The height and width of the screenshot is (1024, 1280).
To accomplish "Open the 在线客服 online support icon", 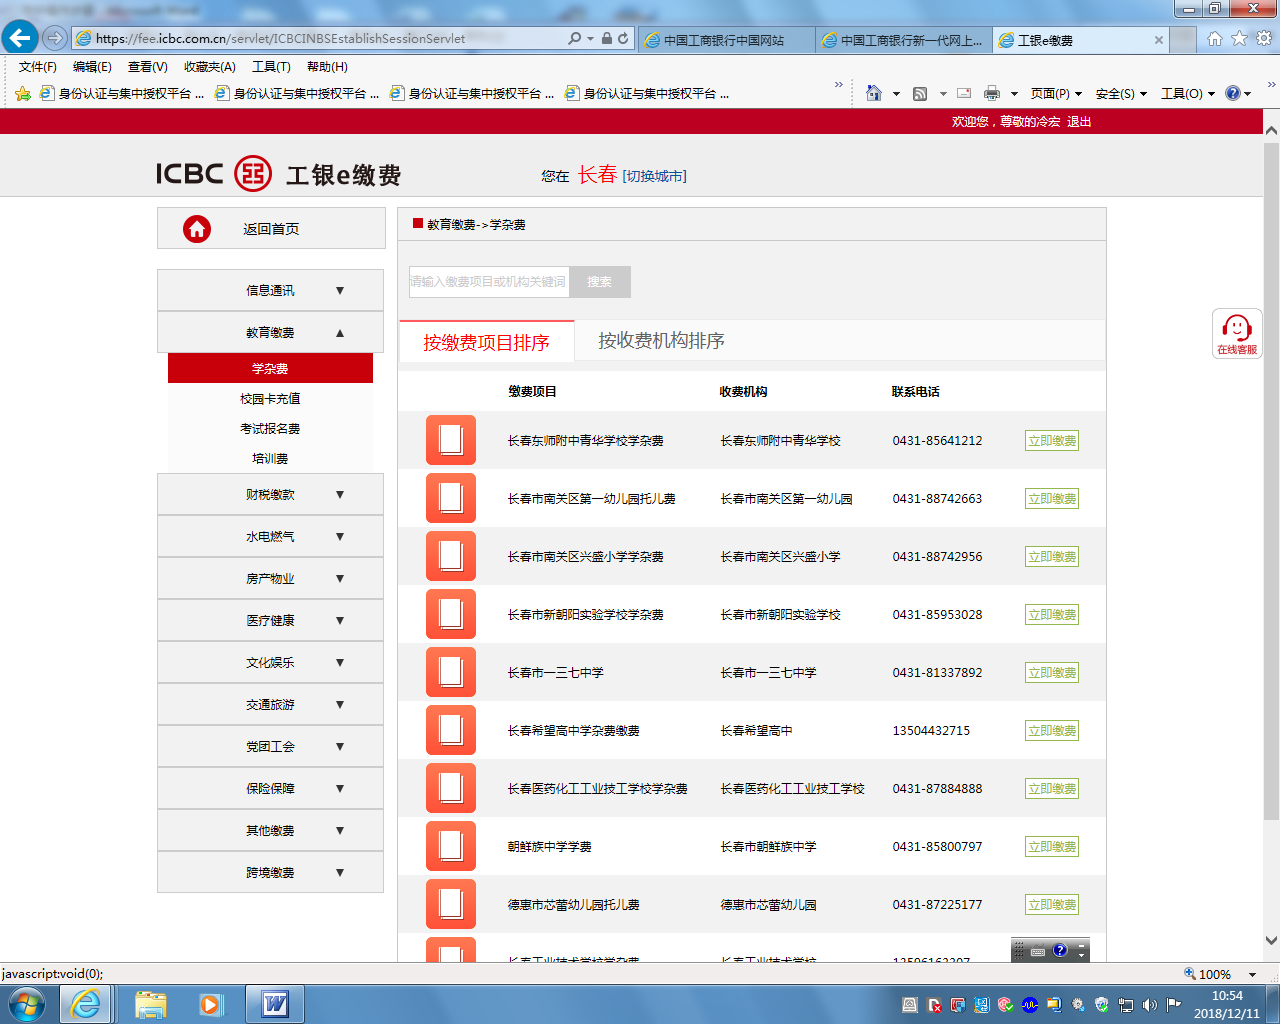I will pyautogui.click(x=1237, y=333).
